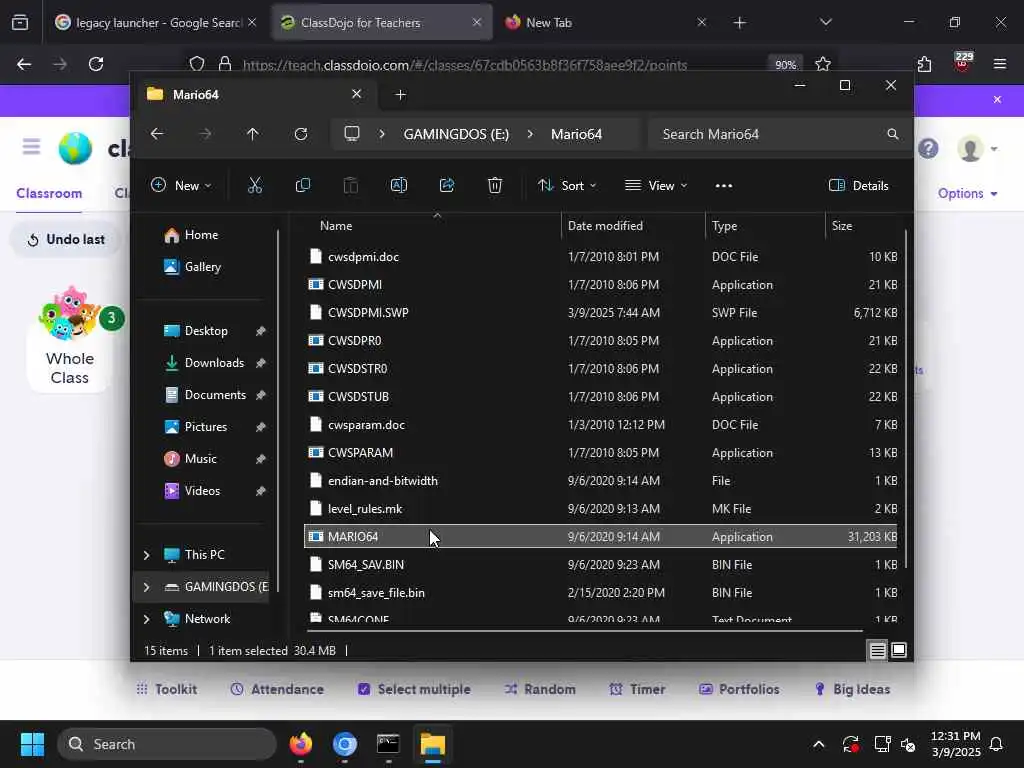Click the search magnifier in Explorer
The width and height of the screenshot is (1024, 768).
pyautogui.click(x=893, y=134)
